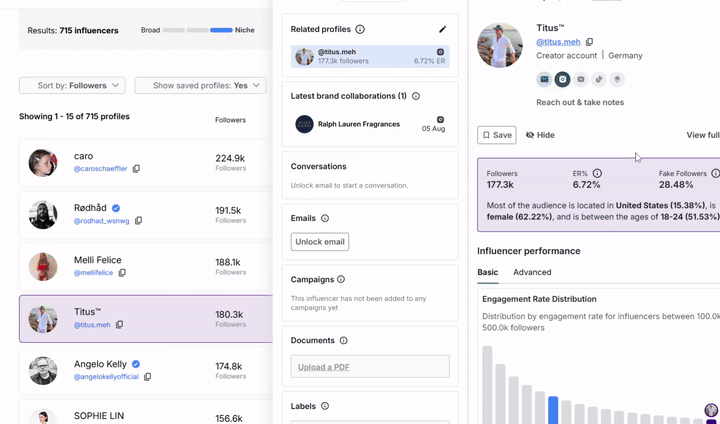
Task: Click the Instagram icon under Titus profile
Action: [562, 79]
